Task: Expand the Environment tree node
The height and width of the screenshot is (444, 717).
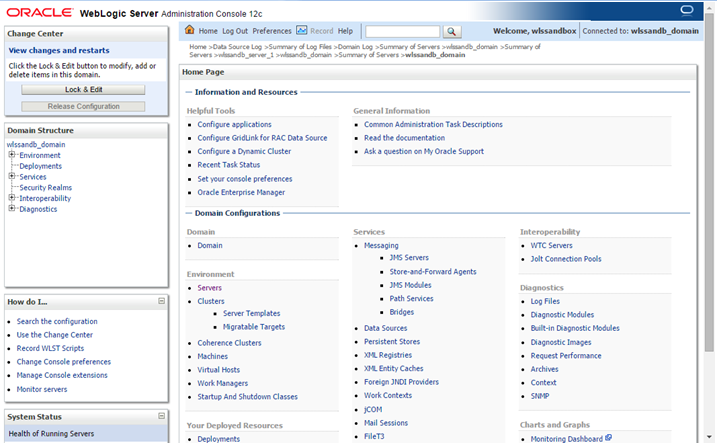Action: coord(12,155)
